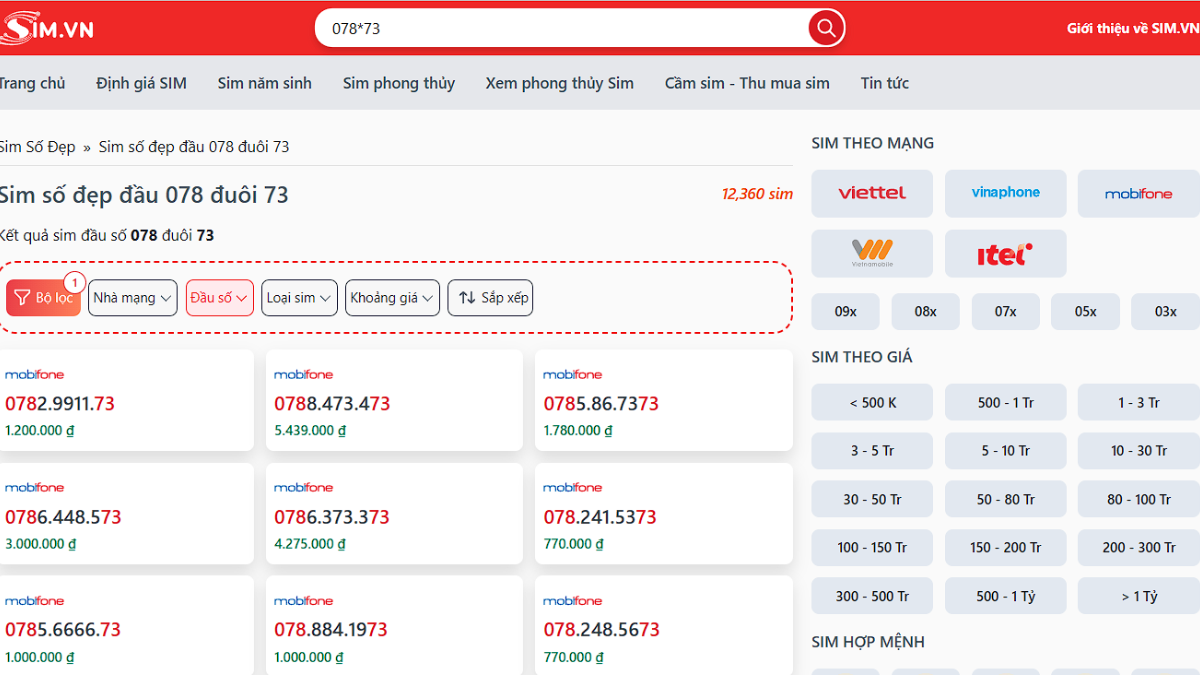Select price range > 1 Tỷ
This screenshot has height=675, width=1200.
click(x=1138, y=596)
